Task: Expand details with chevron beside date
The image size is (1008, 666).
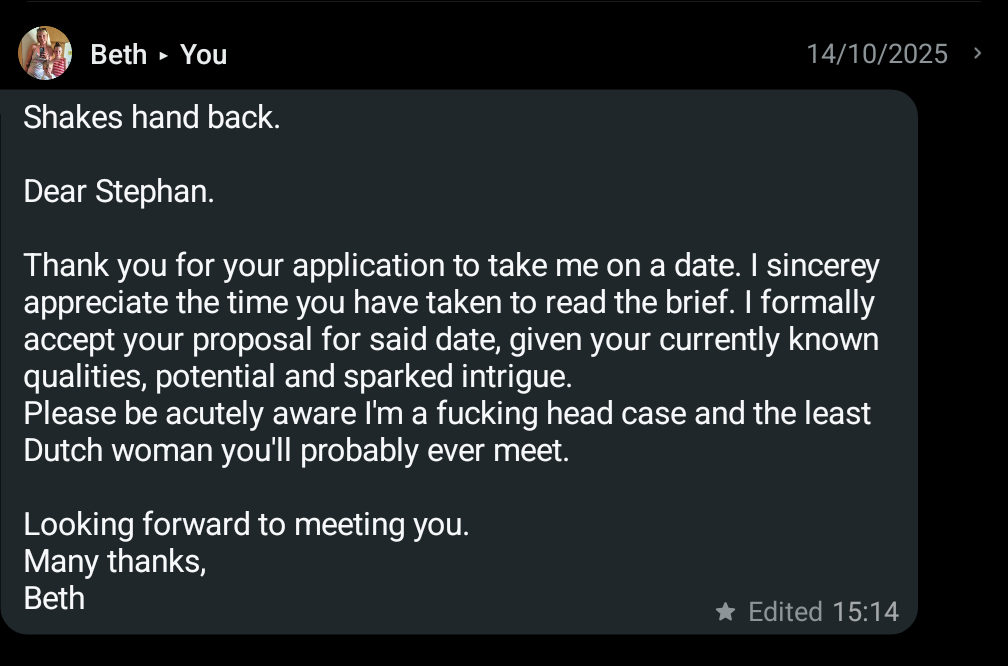Action: pyautogui.click(x=977, y=53)
